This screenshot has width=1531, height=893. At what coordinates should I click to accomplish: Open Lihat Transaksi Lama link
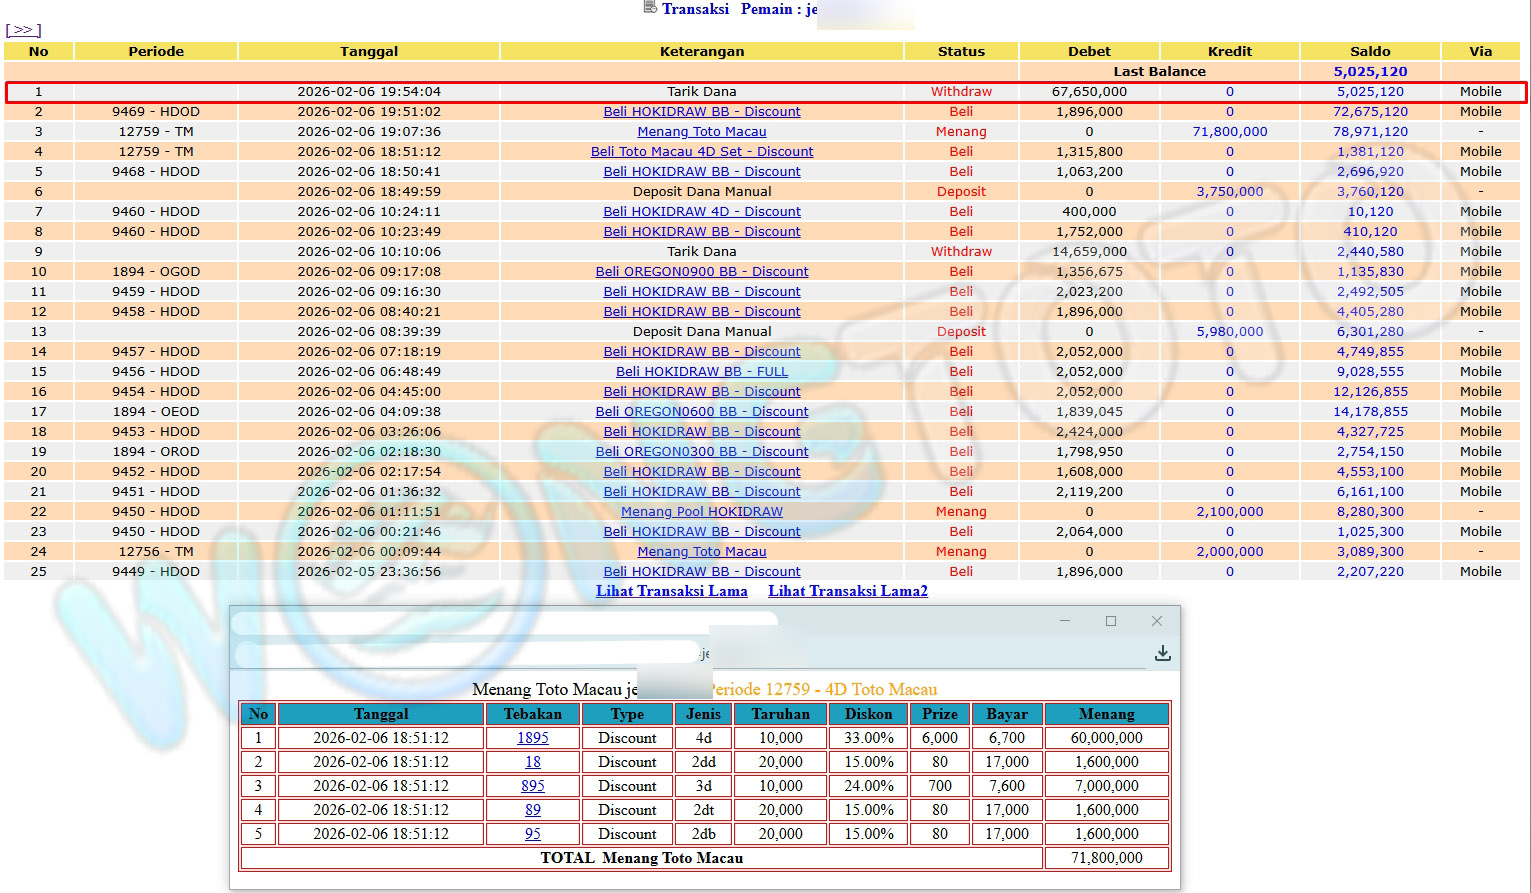[671, 591]
